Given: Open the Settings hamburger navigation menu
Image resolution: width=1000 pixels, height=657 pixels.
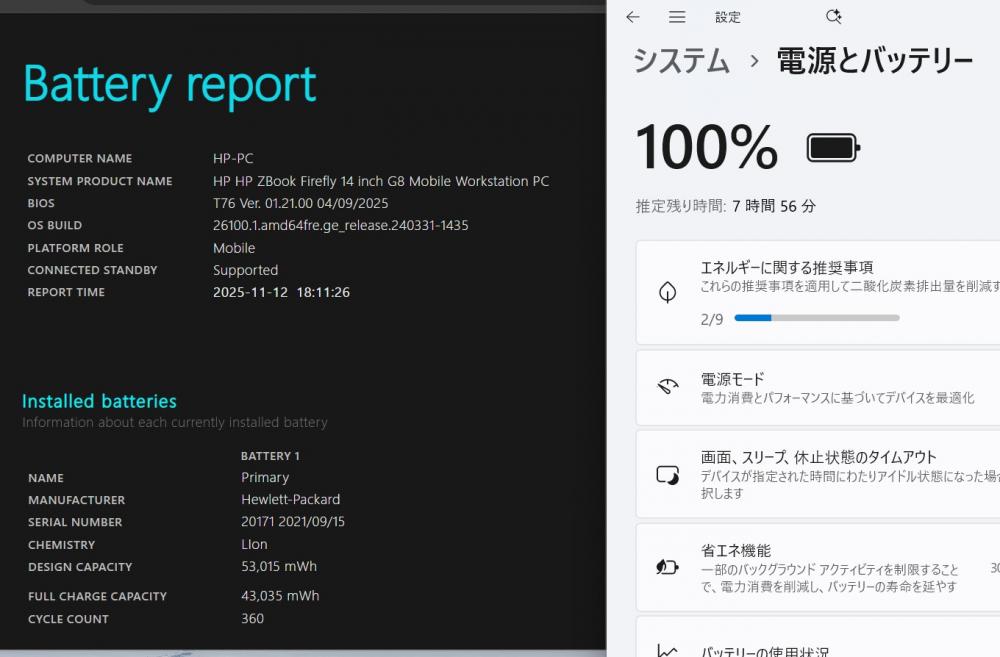Looking at the screenshot, I should click(677, 17).
